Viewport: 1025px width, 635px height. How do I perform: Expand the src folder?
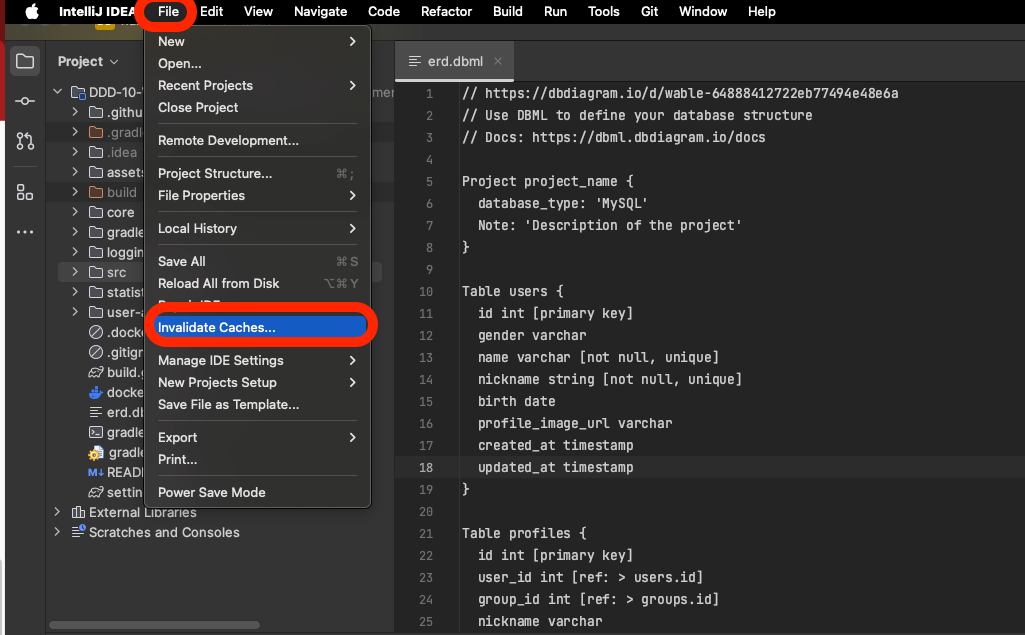75,271
